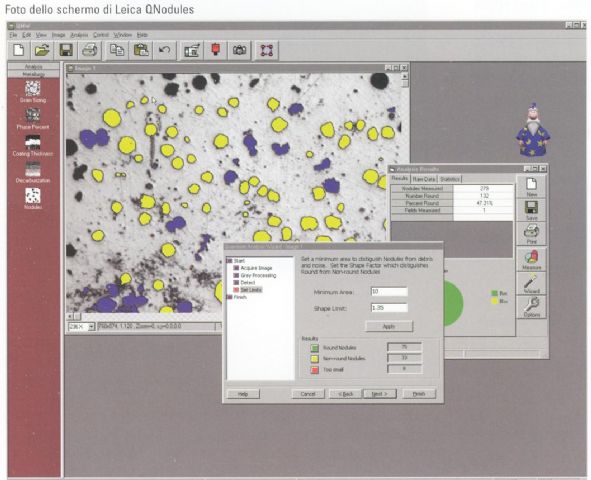This screenshot has height=480, width=591.
Task: Click the image window horizontal scroll arrow
Action: coord(69,316)
